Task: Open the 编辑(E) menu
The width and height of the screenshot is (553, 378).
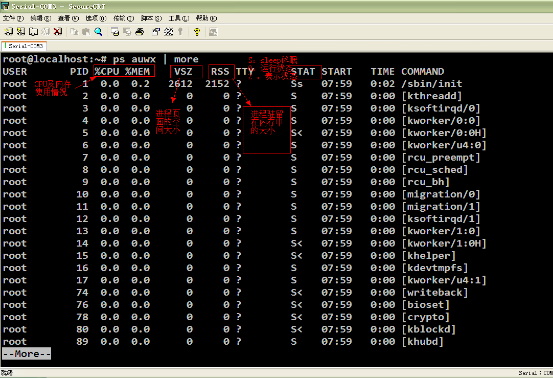Action: [x=41, y=18]
